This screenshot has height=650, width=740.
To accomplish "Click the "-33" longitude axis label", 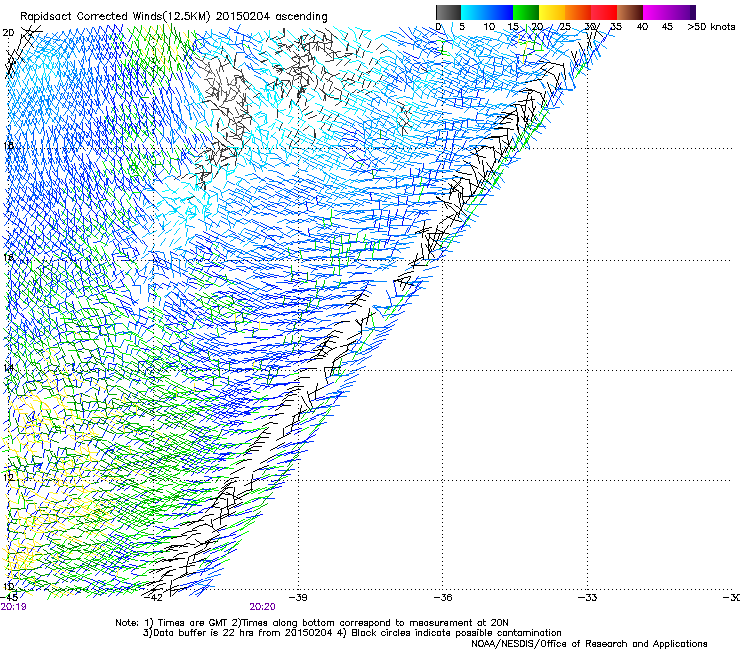I will (588, 598).
